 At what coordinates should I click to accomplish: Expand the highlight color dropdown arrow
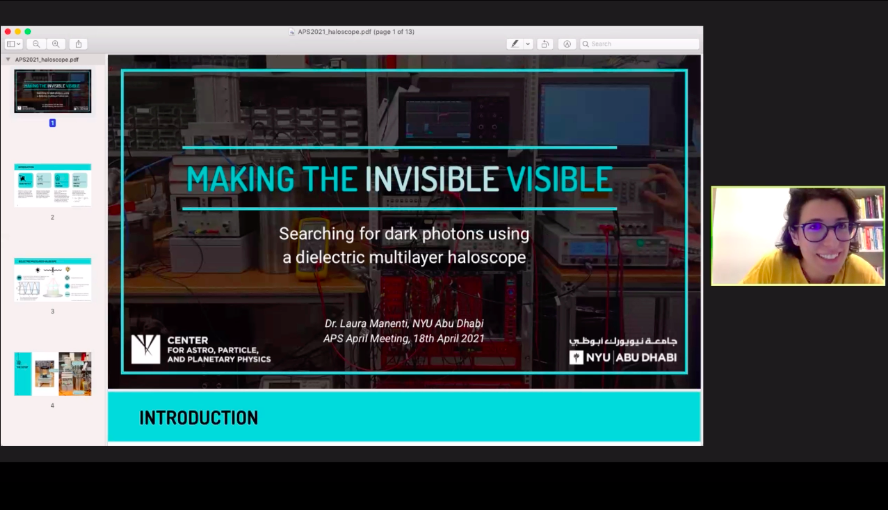(x=528, y=44)
